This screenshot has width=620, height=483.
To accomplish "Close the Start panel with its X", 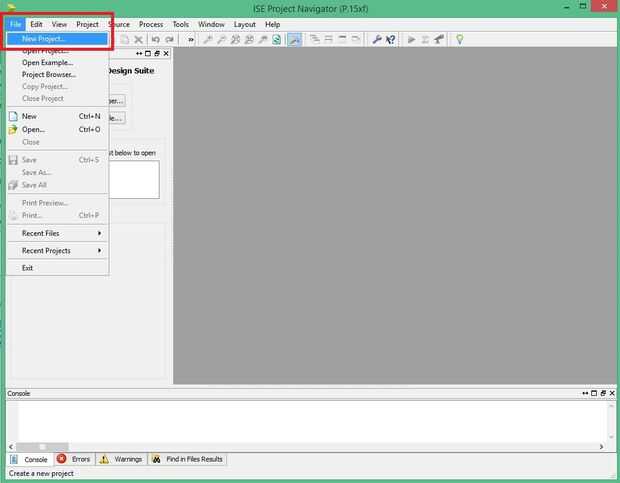I will [x=166, y=53].
